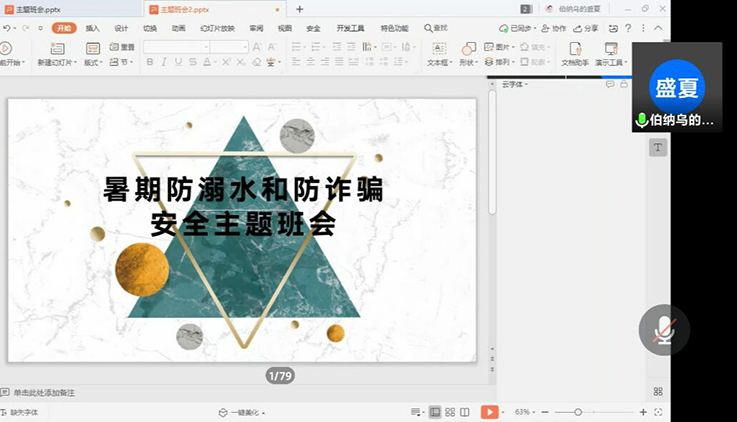The image size is (737, 422).
Task: Click the Find (查找) search icon
Action: pos(435,28)
